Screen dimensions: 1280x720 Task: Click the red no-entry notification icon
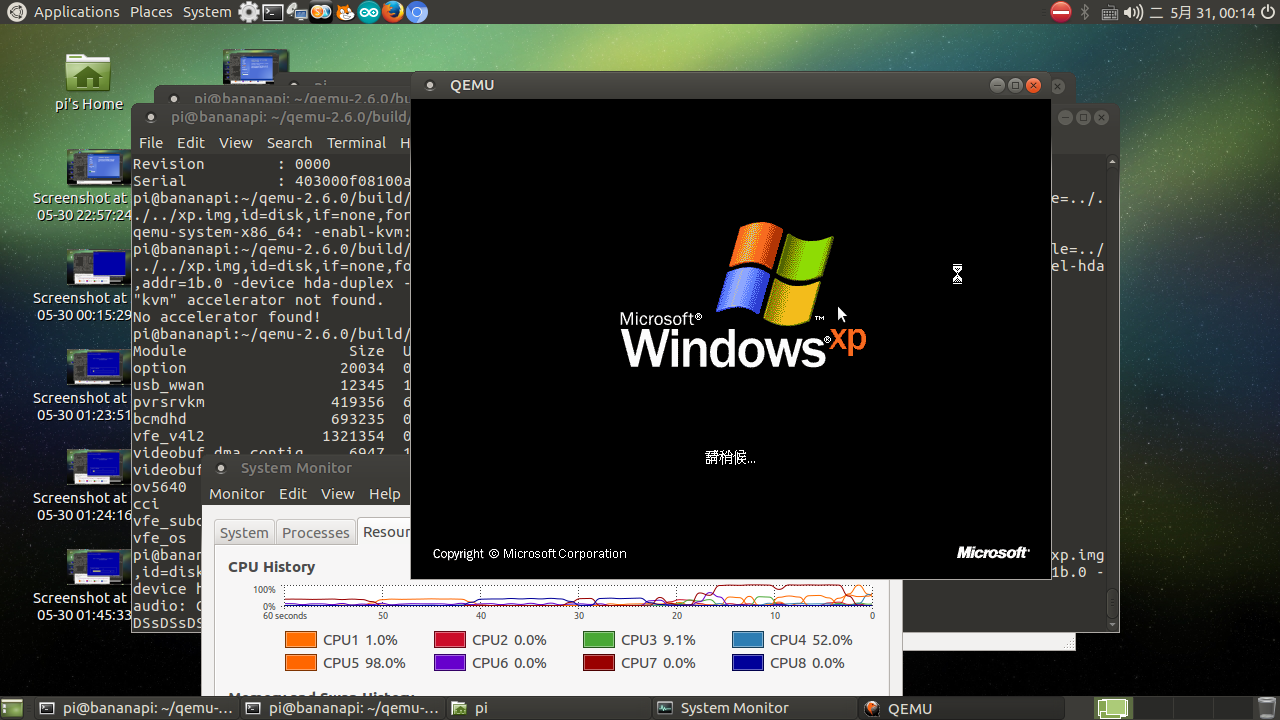1061,12
